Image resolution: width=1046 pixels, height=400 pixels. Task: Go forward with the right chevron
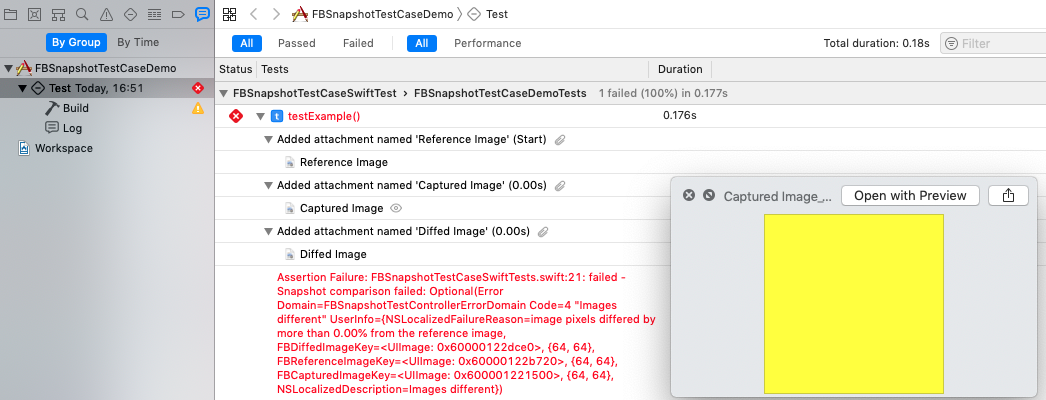click(x=276, y=14)
